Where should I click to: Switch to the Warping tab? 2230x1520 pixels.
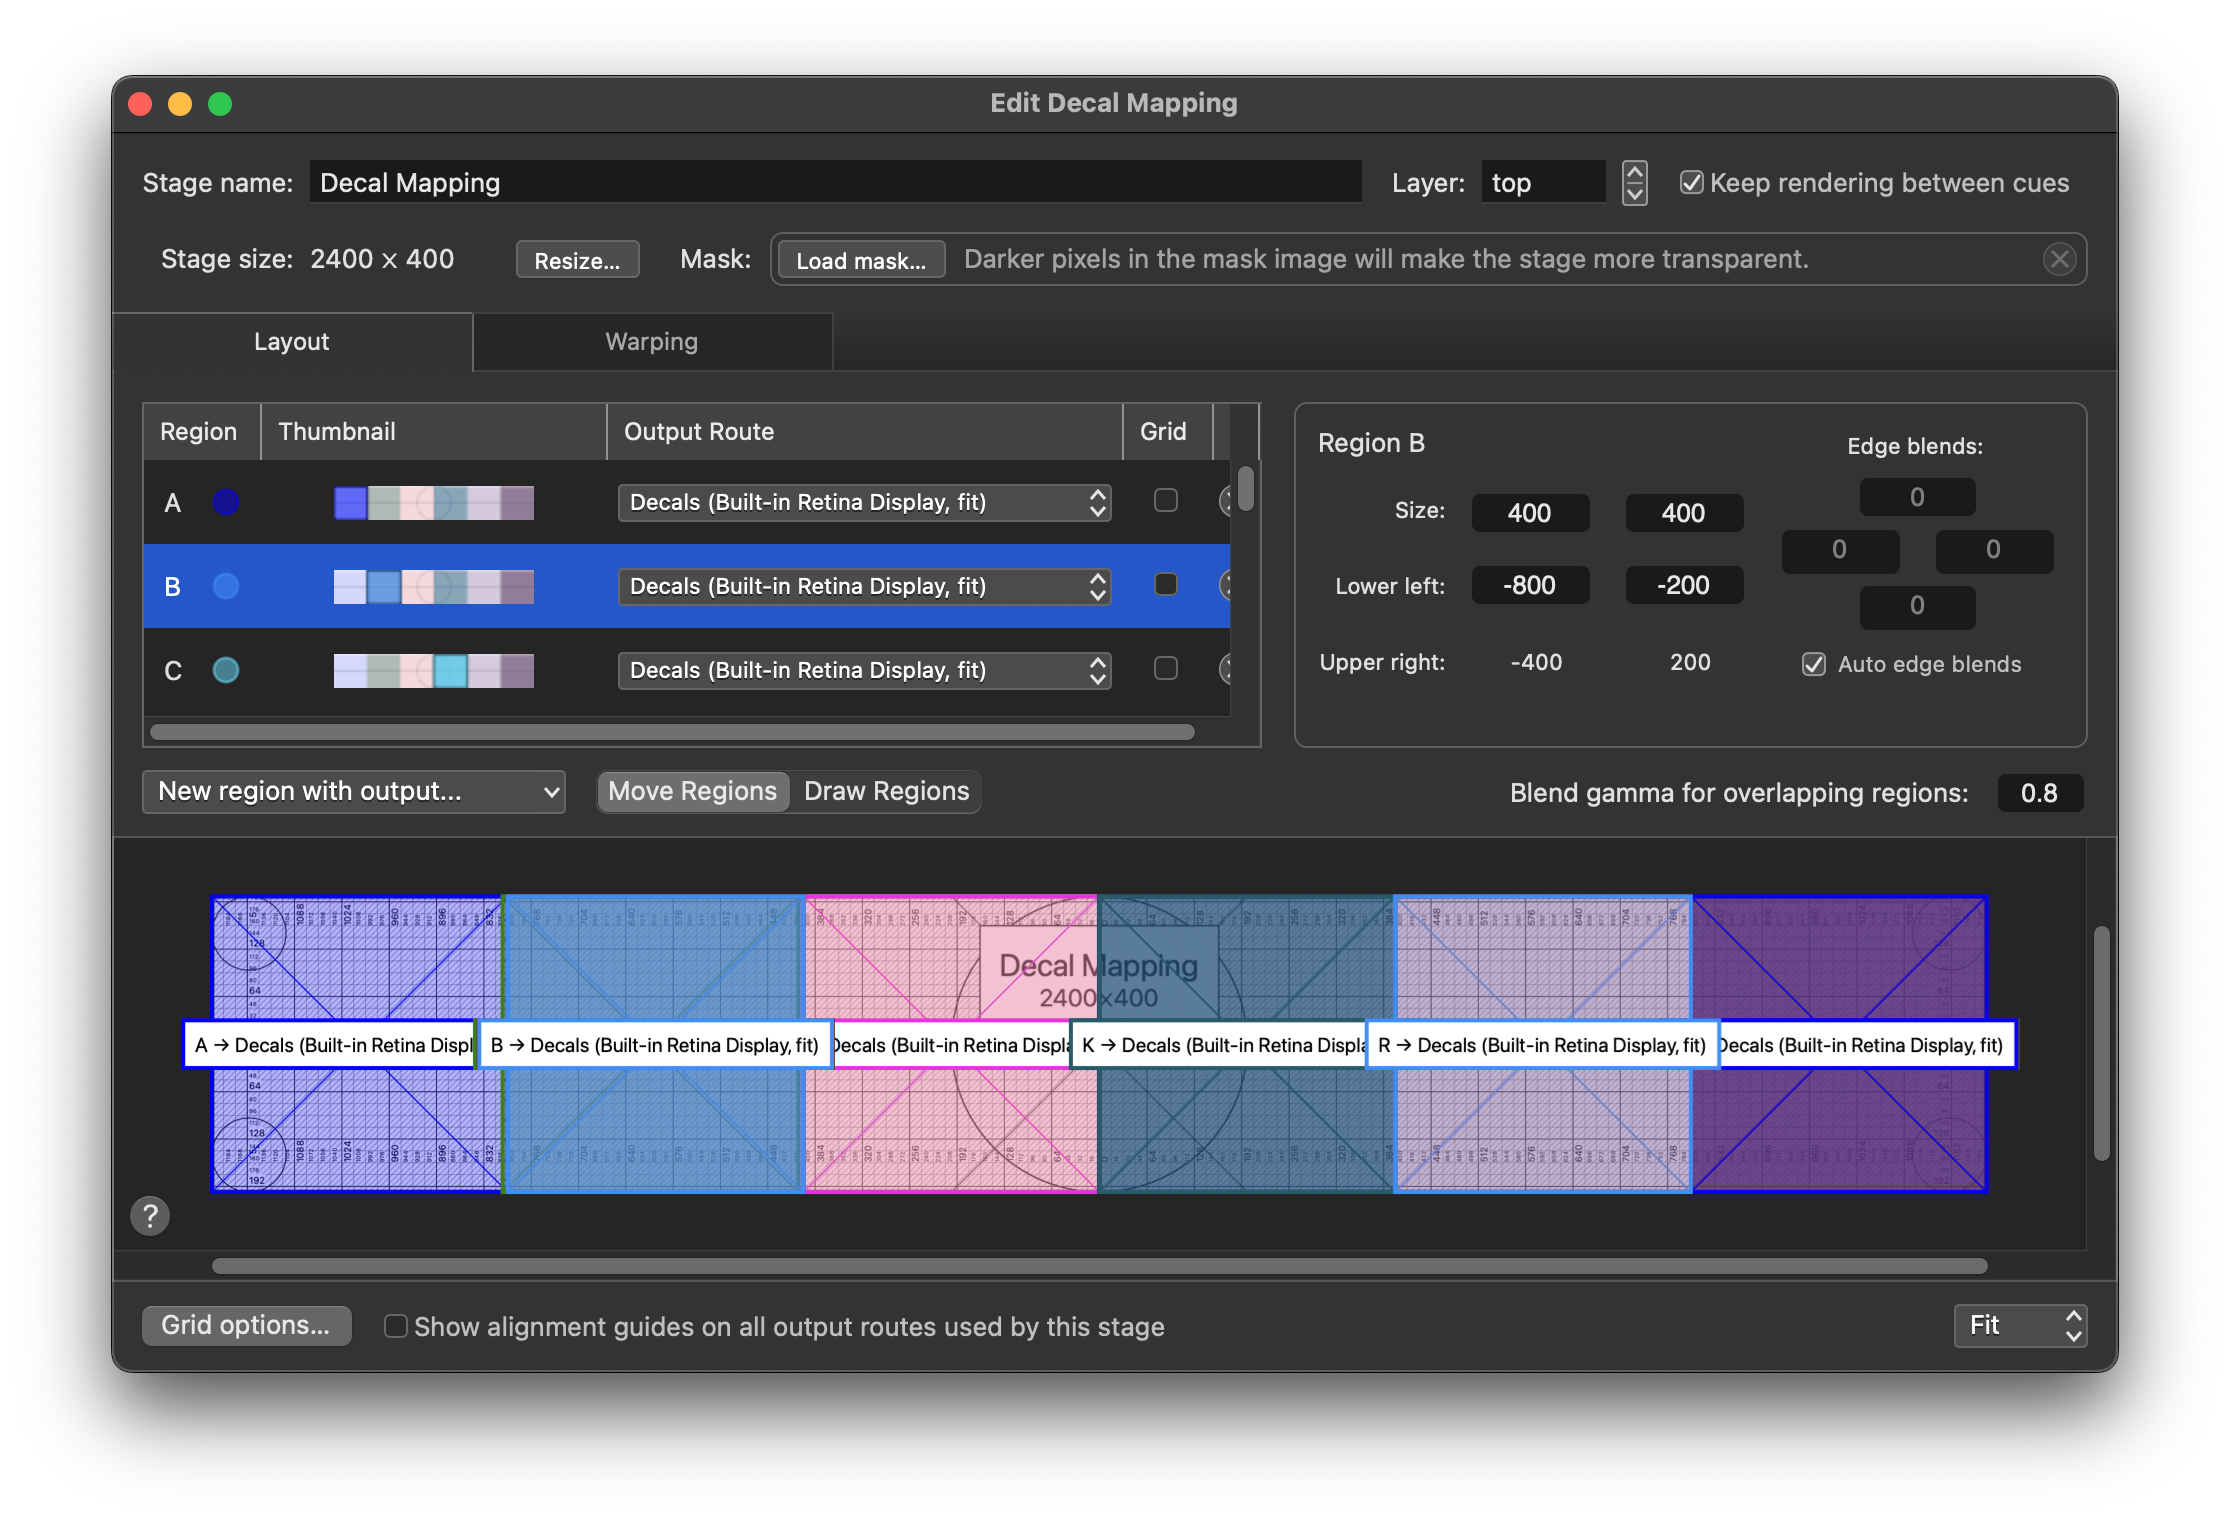pos(652,342)
